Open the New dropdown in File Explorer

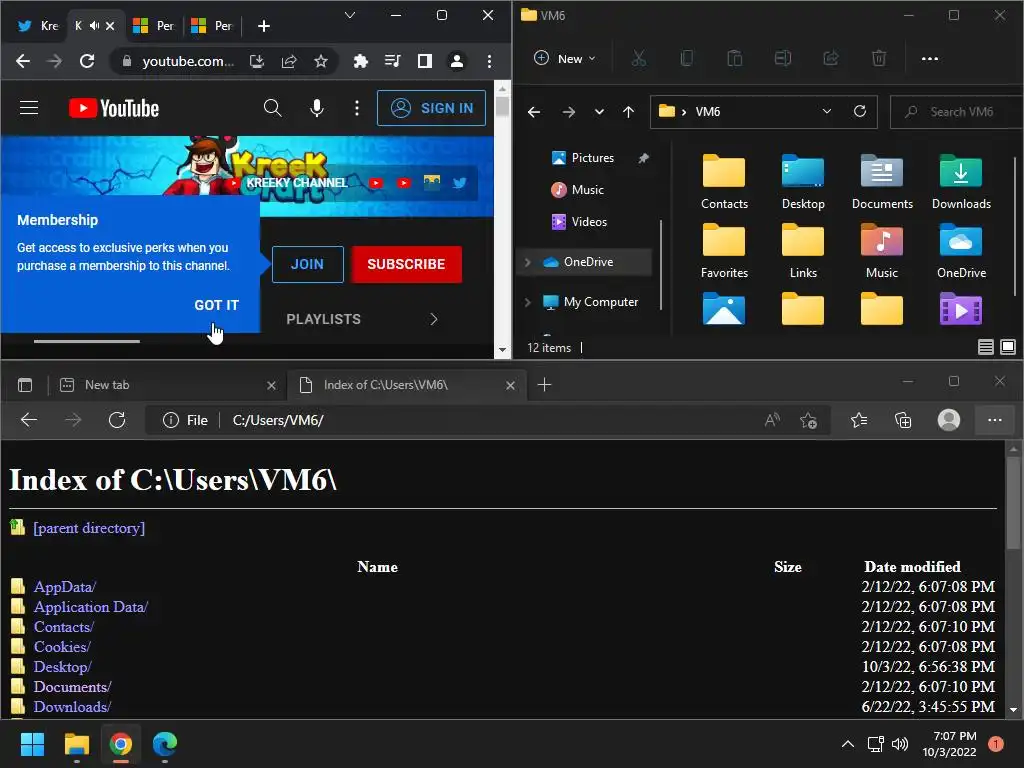(x=565, y=59)
